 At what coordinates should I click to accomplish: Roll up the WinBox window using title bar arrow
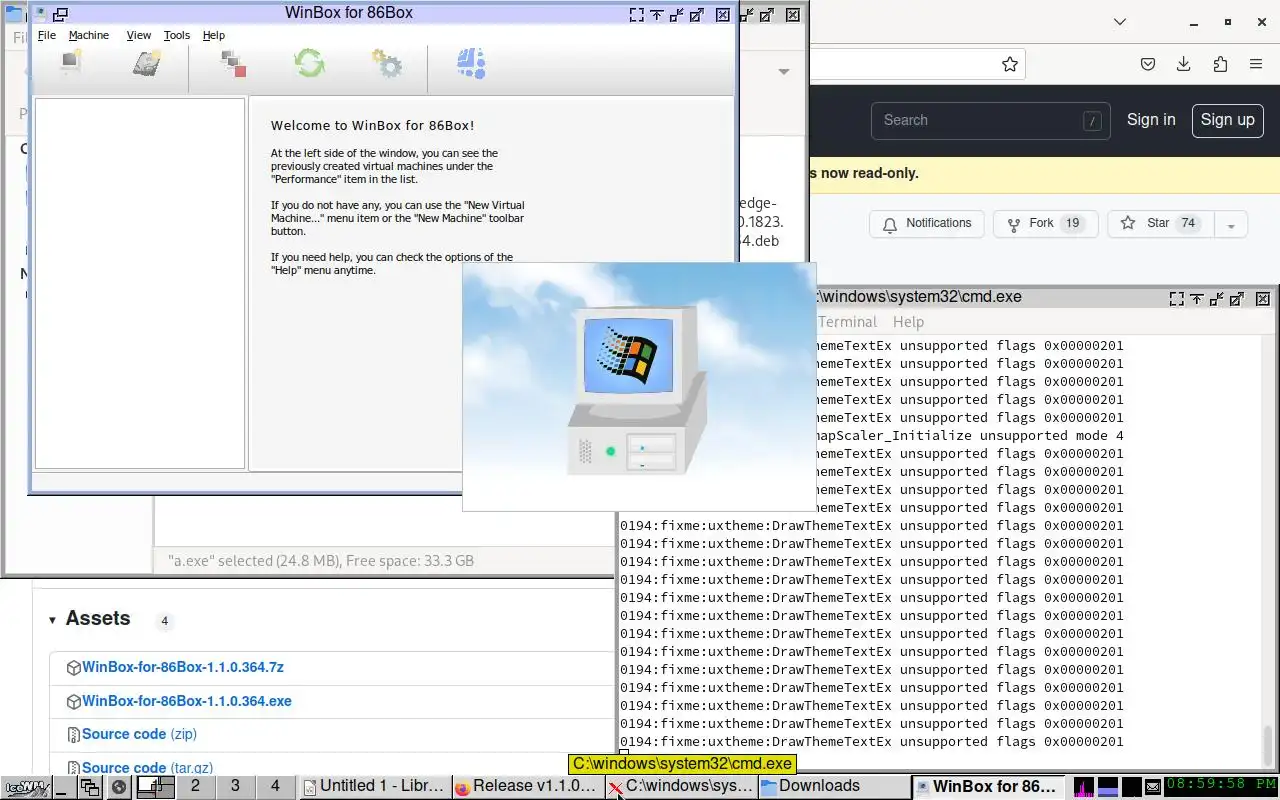(656, 15)
